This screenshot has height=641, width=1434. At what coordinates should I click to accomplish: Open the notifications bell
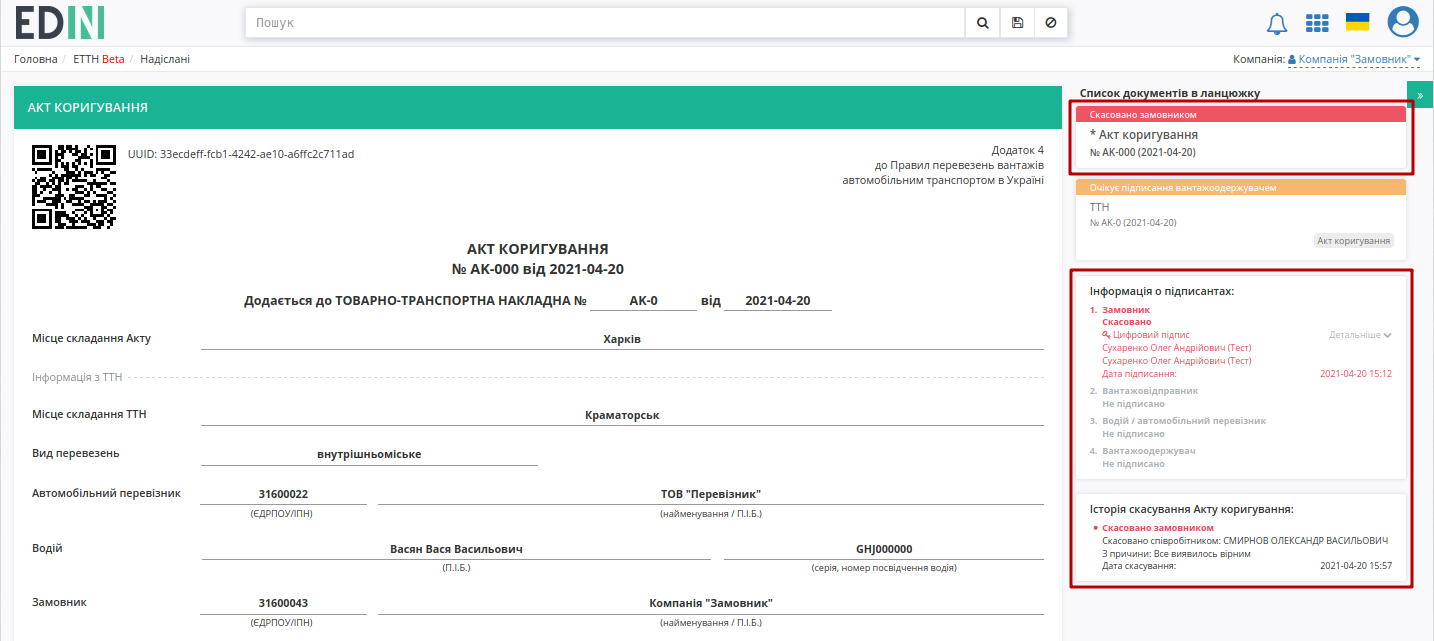[x=1277, y=23]
